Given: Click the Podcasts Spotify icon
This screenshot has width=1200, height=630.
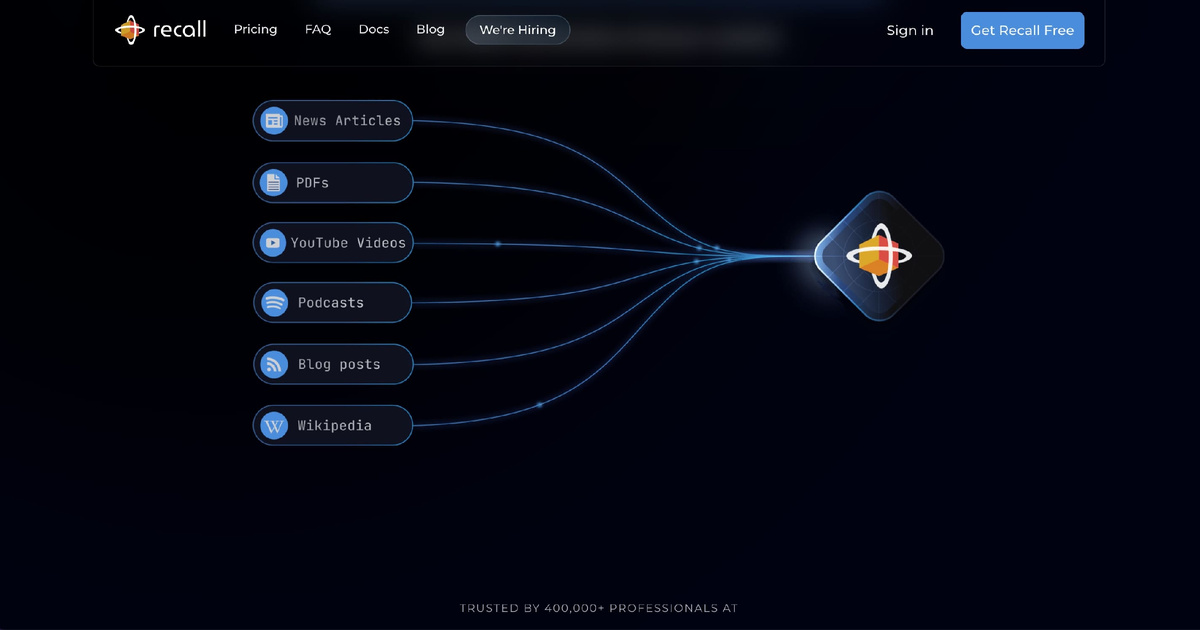Looking at the screenshot, I should [273, 303].
